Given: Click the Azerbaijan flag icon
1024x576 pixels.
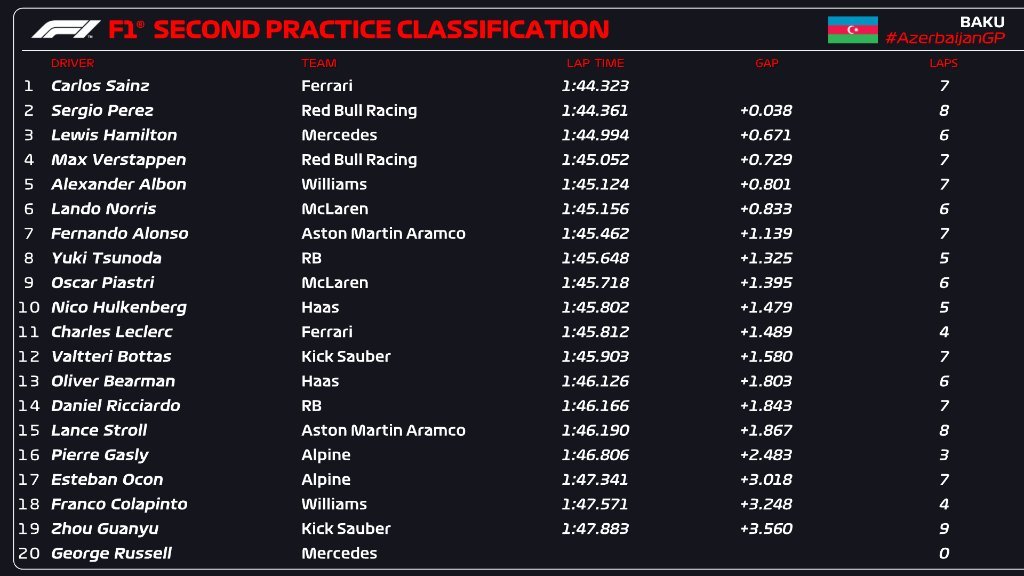Looking at the screenshot, I should (852, 30).
